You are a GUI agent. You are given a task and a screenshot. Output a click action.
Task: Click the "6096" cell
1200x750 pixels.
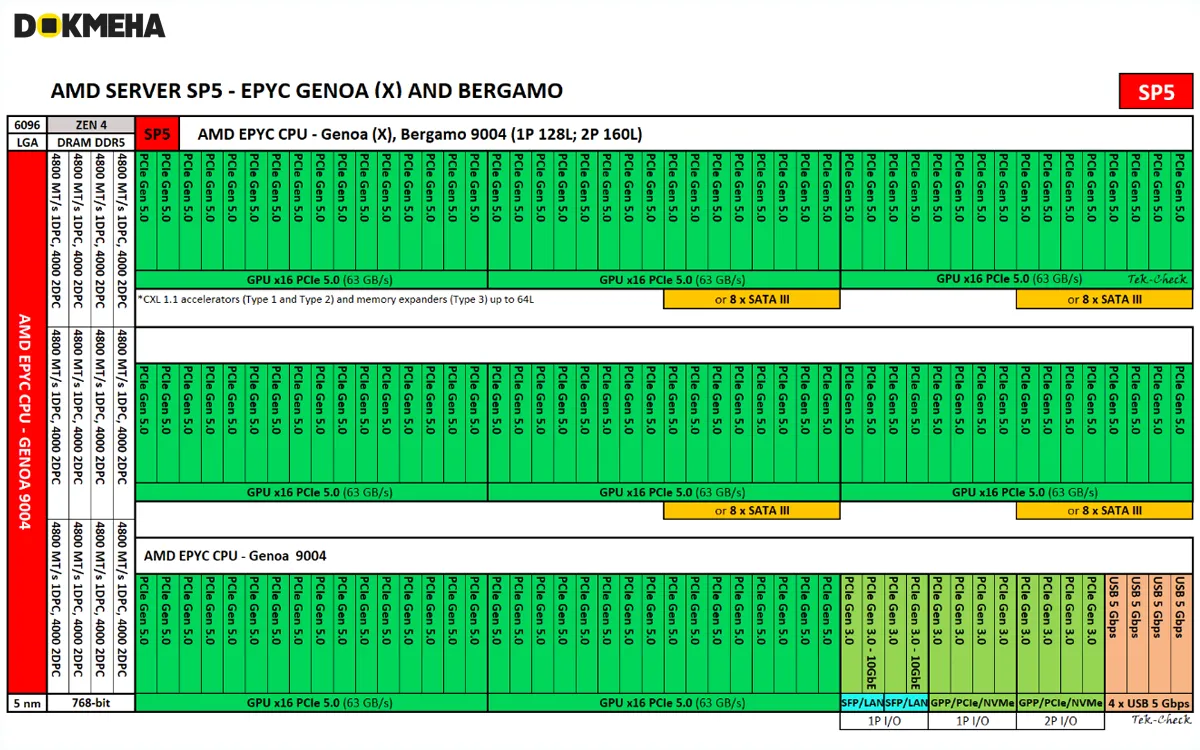click(26, 125)
